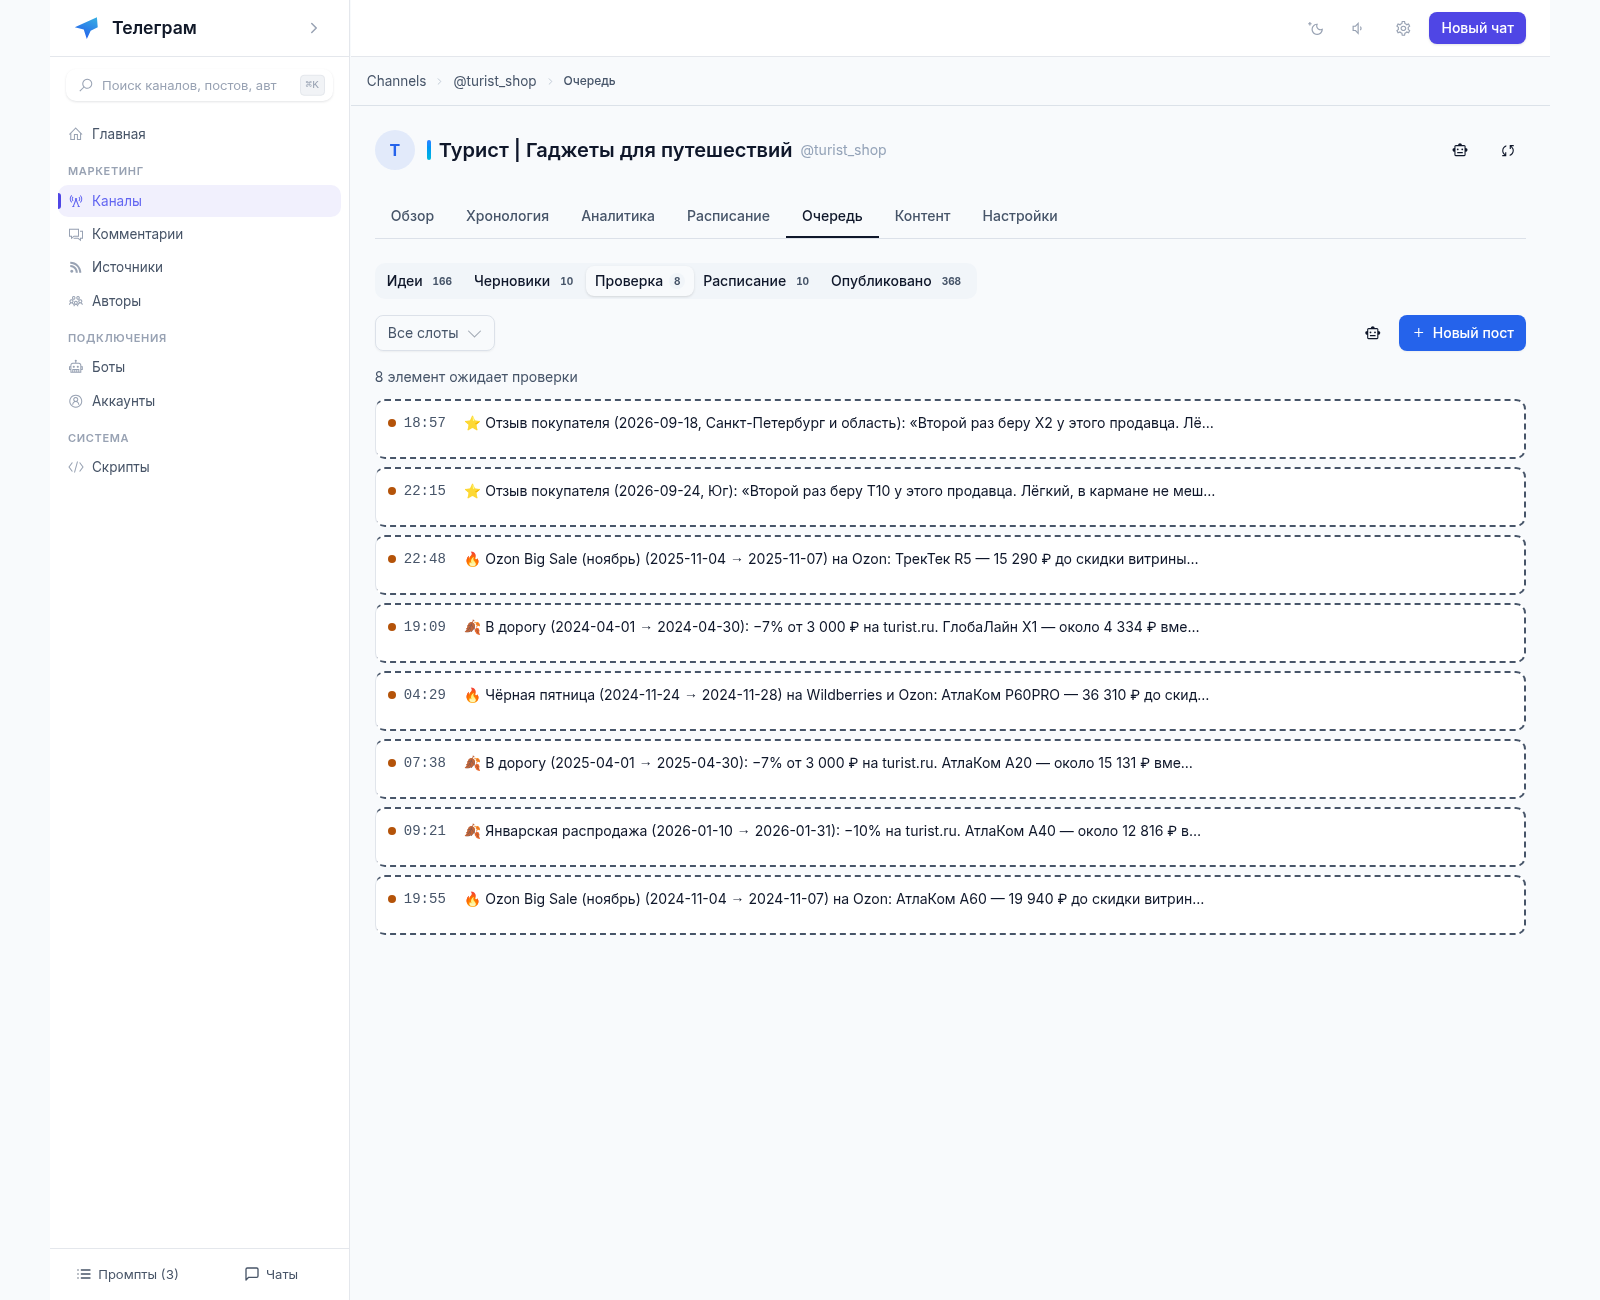Image resolution: width=1600 pixels, height=1300 pixels.
Task: Create a post with Новый пост
Action: pos(1462,333)
